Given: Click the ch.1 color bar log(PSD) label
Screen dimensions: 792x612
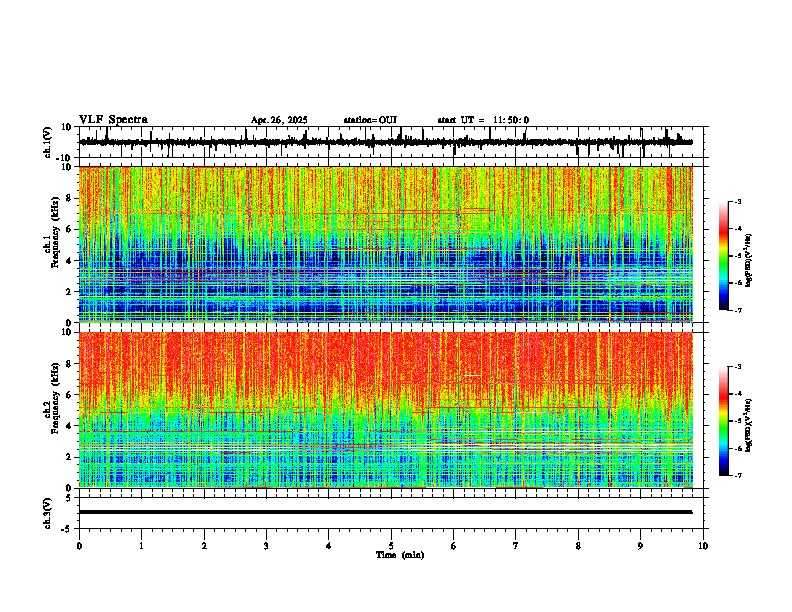Looking at the screenshot, I should point(748,261).
